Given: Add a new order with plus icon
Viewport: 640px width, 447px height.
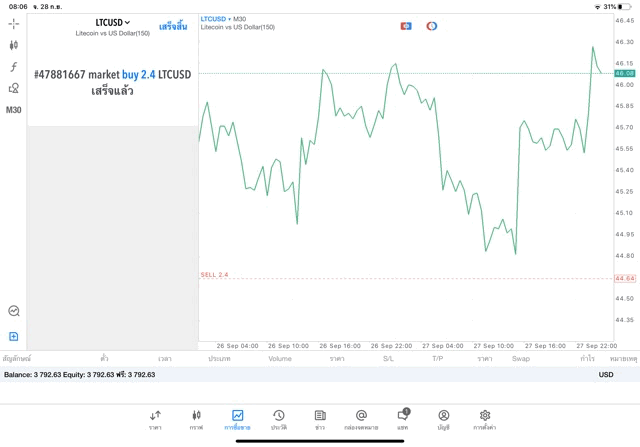Looking at the screenshot, I should tap(13, 336).
